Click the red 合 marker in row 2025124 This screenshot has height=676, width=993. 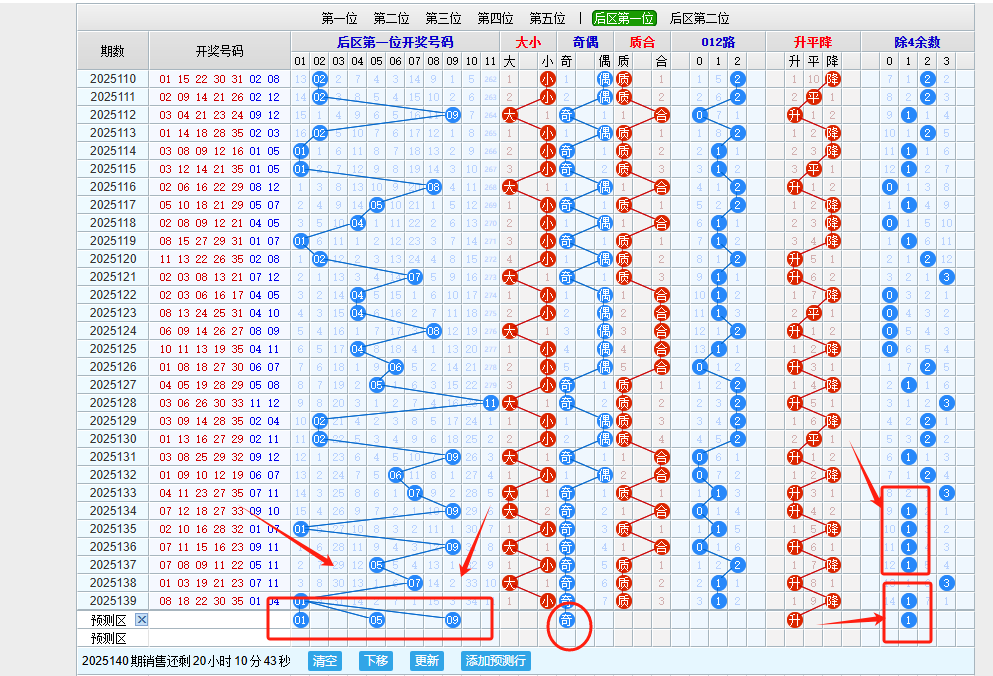pyautogui.click(x=661, y=331)
